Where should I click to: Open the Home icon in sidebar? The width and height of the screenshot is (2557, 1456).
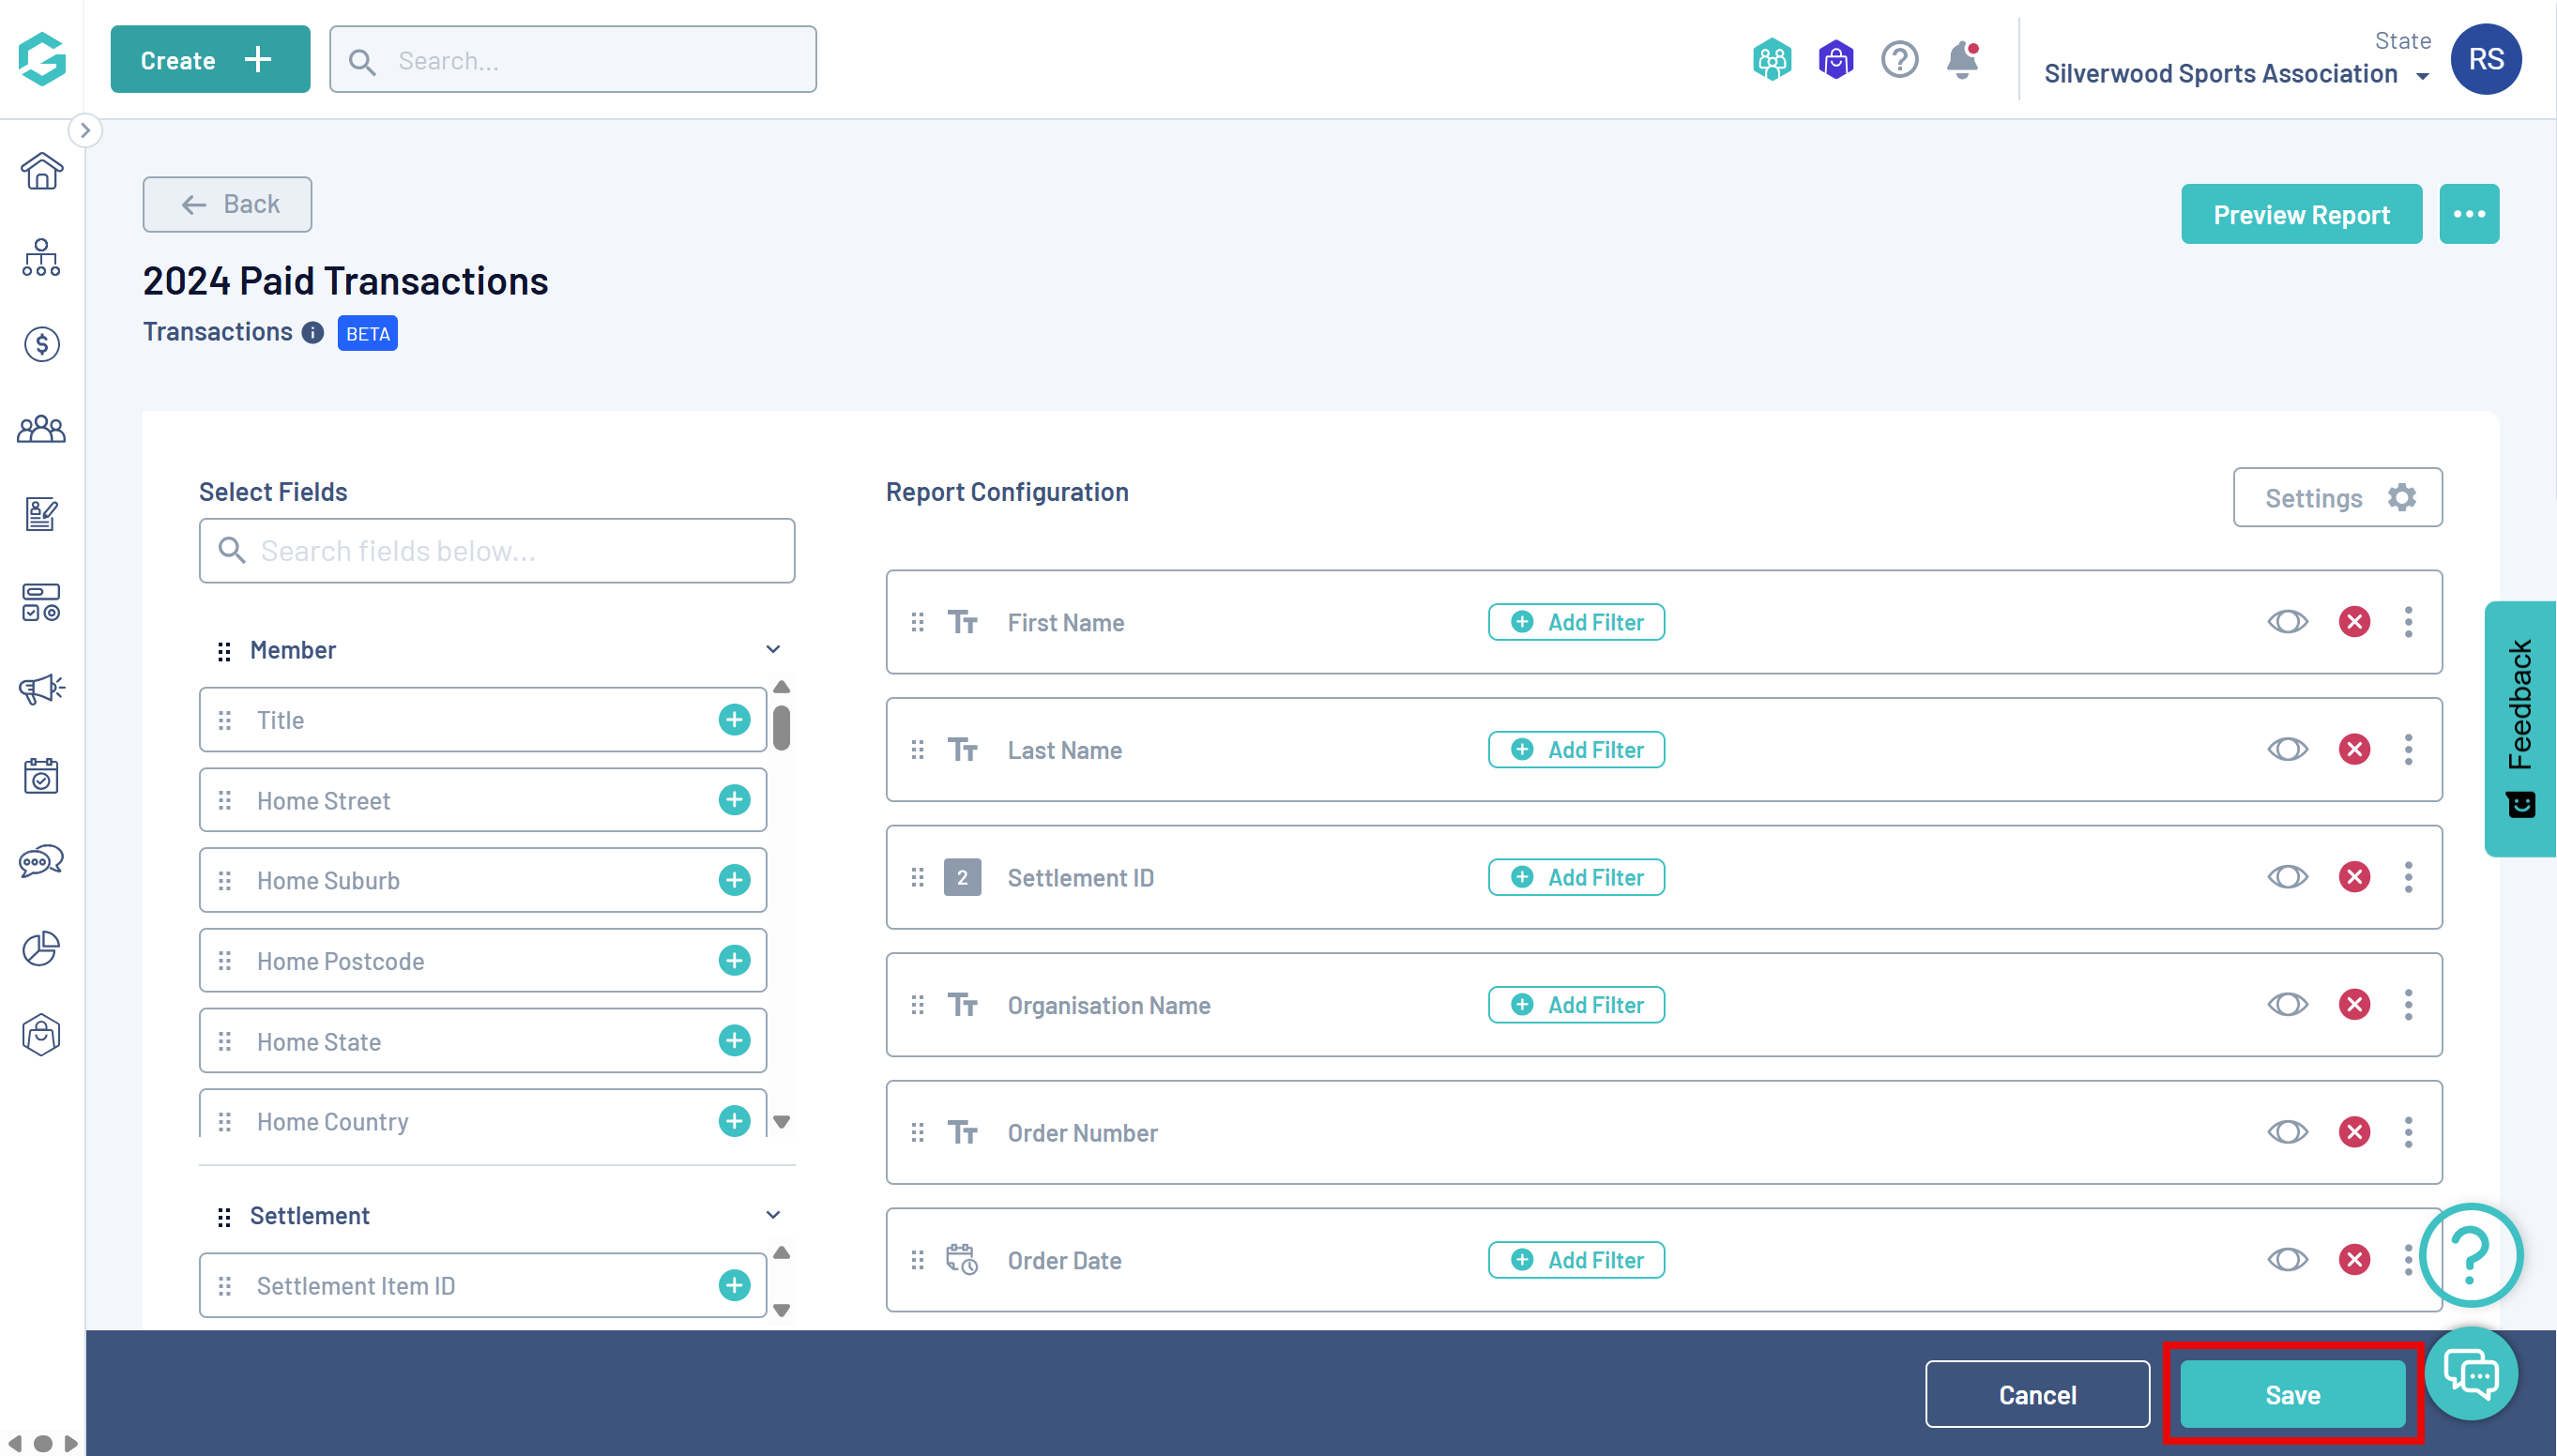click(x=41, y=172)
